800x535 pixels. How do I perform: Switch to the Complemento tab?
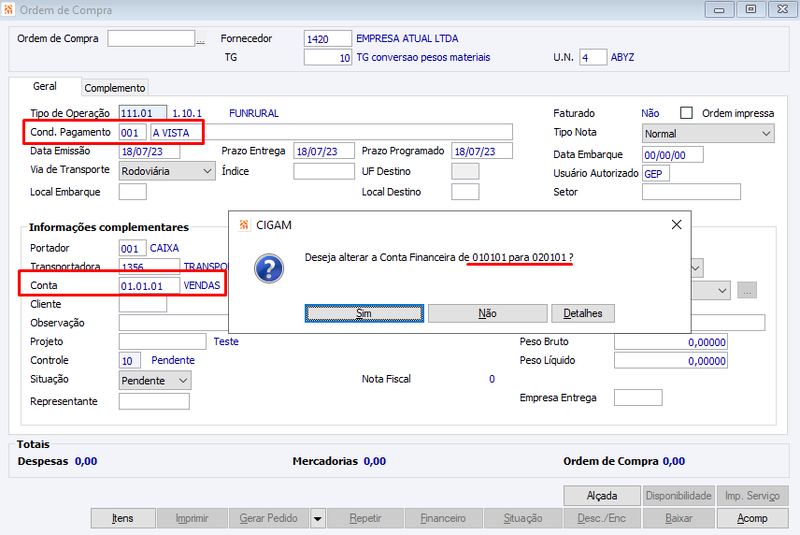coord(115,88)
